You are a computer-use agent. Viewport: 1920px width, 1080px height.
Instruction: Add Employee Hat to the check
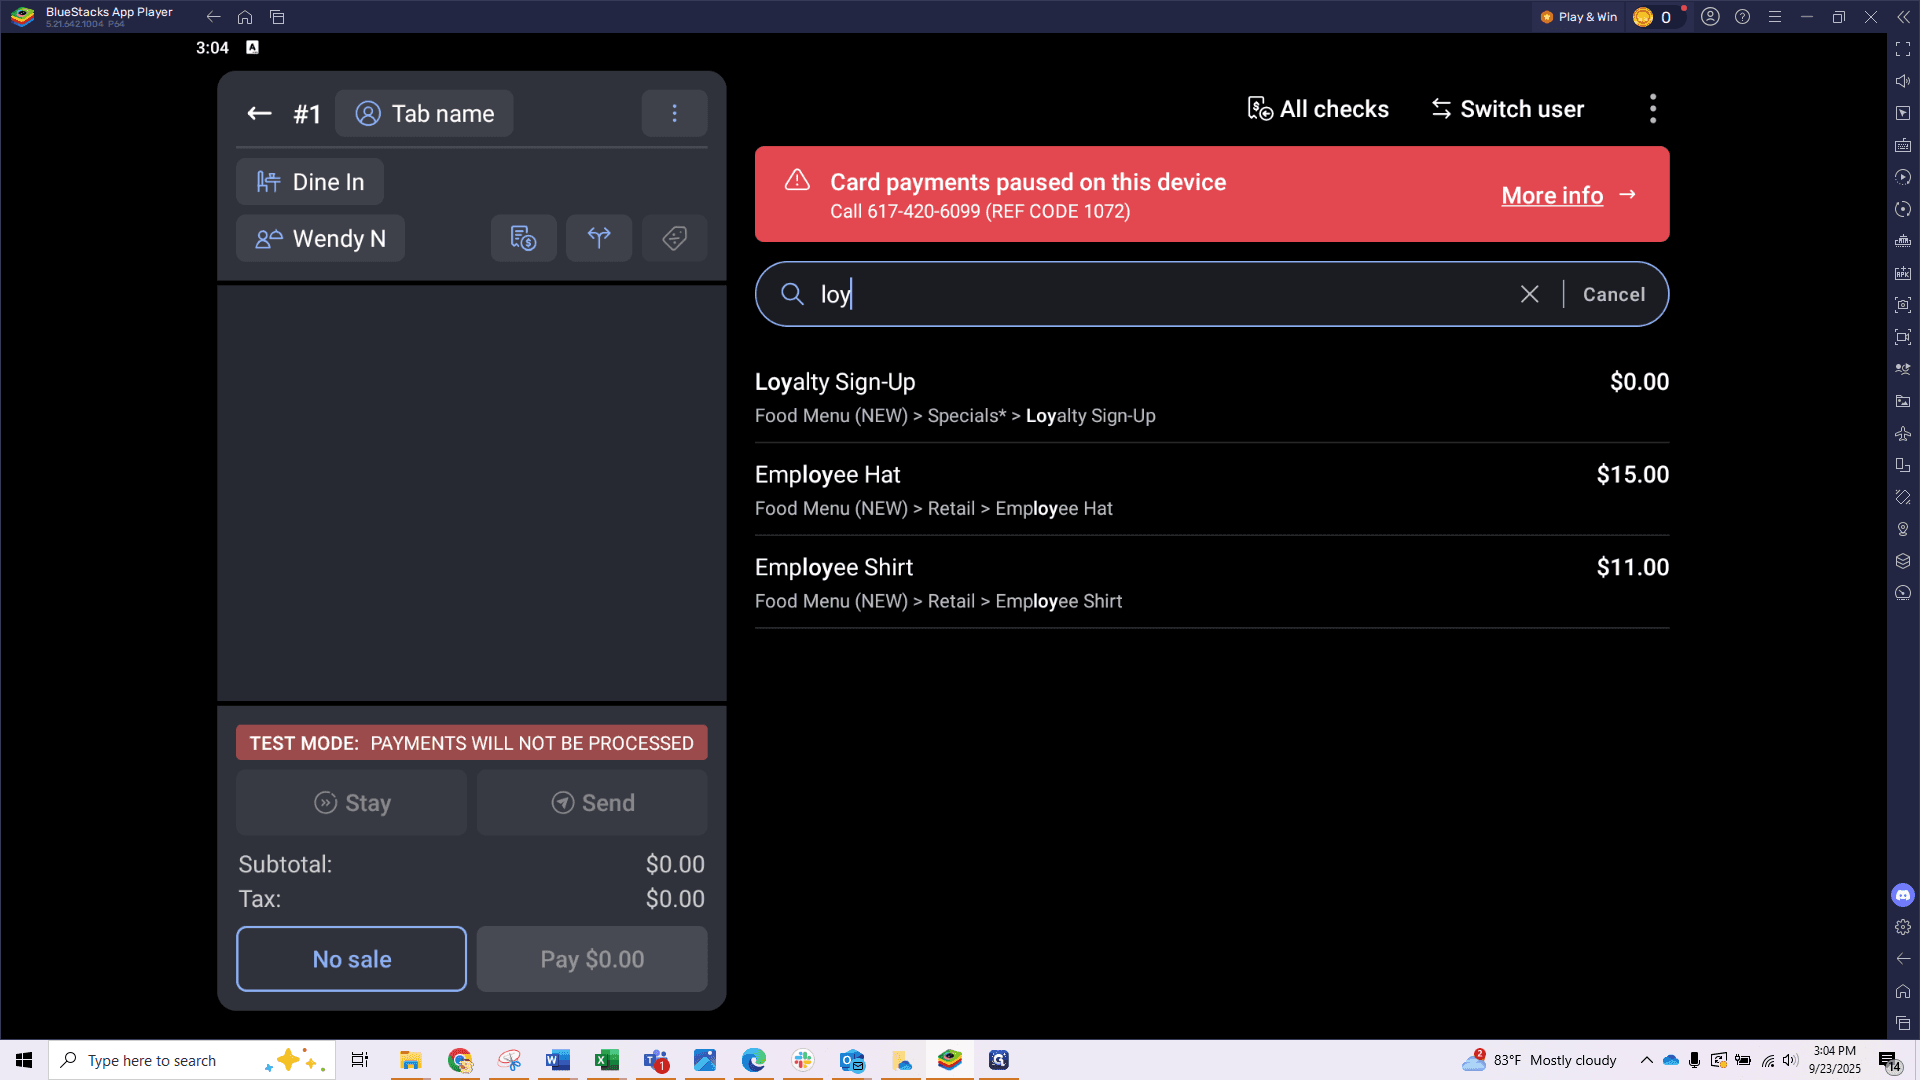(x=1212, y=490)
